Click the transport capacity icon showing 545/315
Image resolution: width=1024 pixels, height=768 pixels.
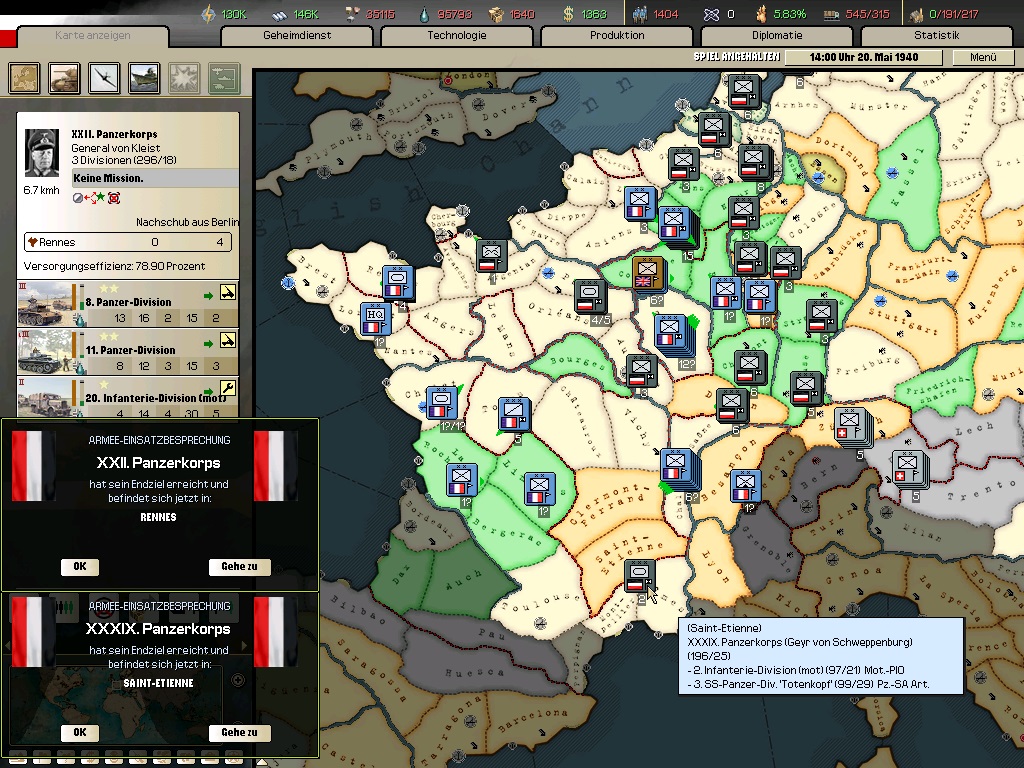pos(831,14)
